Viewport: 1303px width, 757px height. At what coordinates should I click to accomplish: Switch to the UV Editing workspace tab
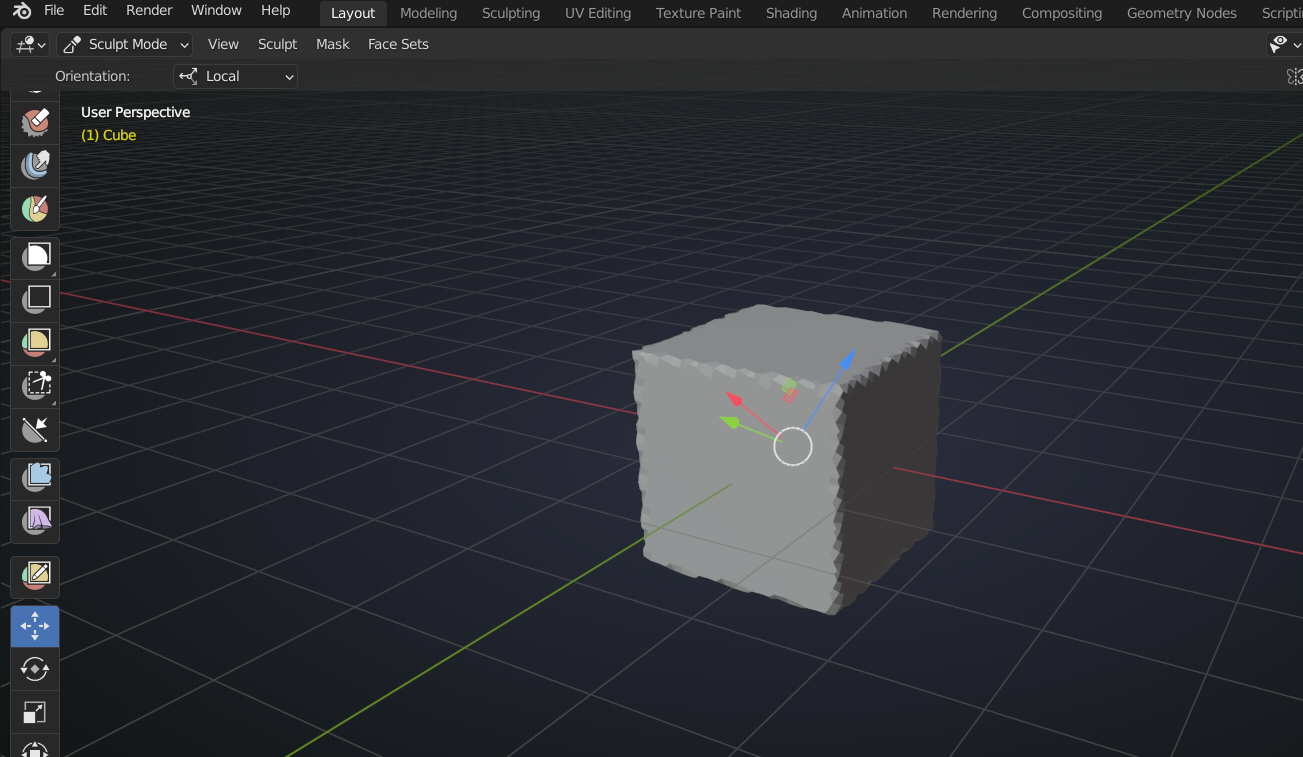pyautogui.click(x=598, y=13)
